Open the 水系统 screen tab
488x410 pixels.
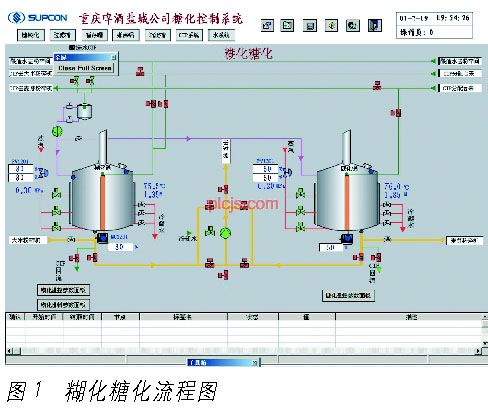coord(221,35)
